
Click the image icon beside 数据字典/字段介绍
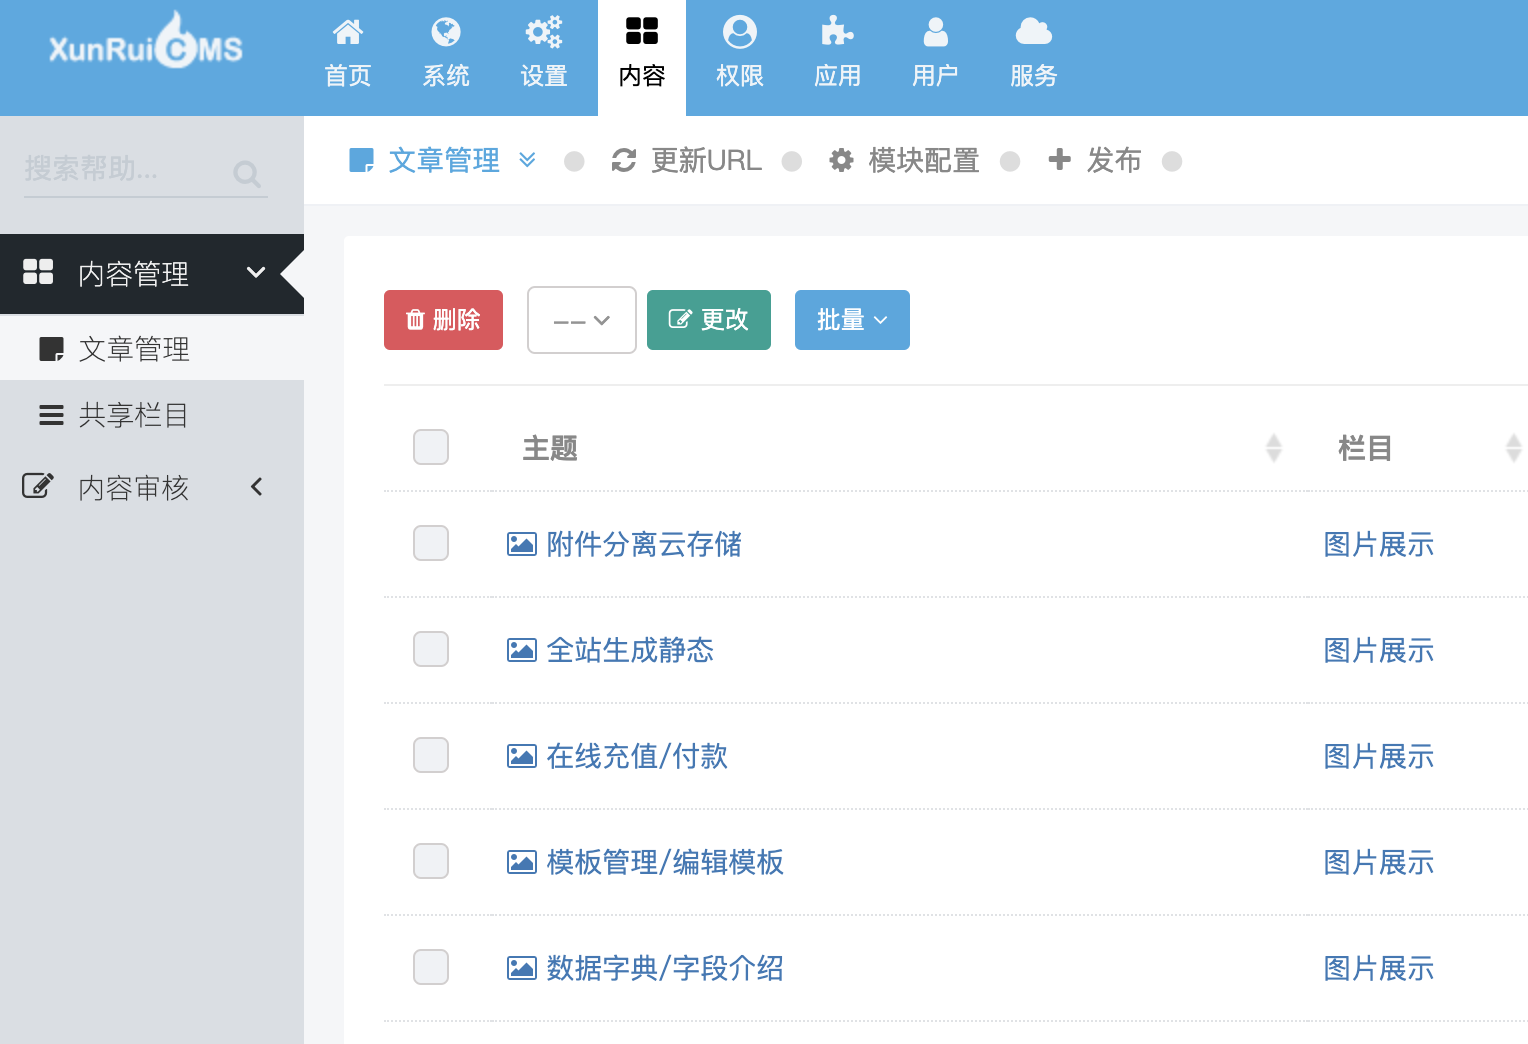click(522, 968)
